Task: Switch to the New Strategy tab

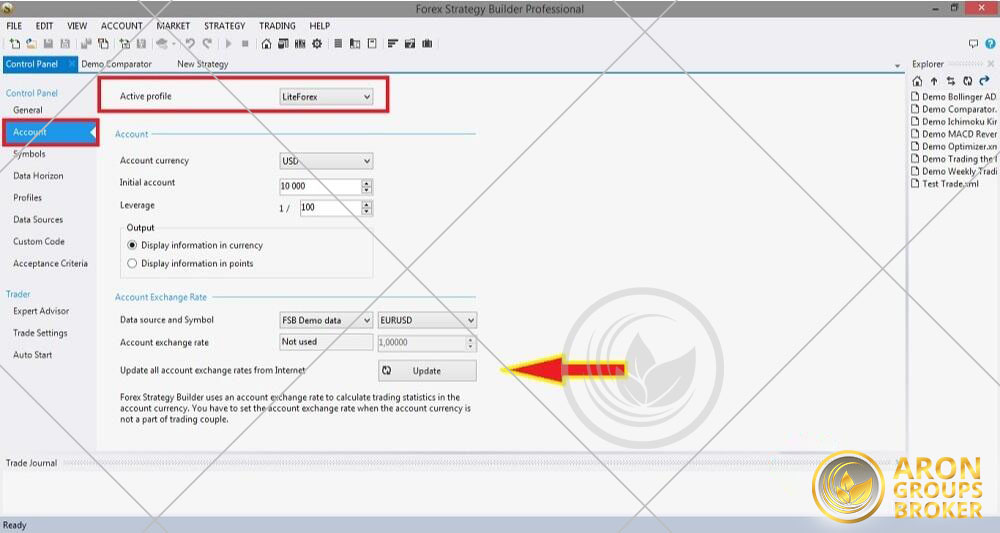Action: click(x=203, y=64)
